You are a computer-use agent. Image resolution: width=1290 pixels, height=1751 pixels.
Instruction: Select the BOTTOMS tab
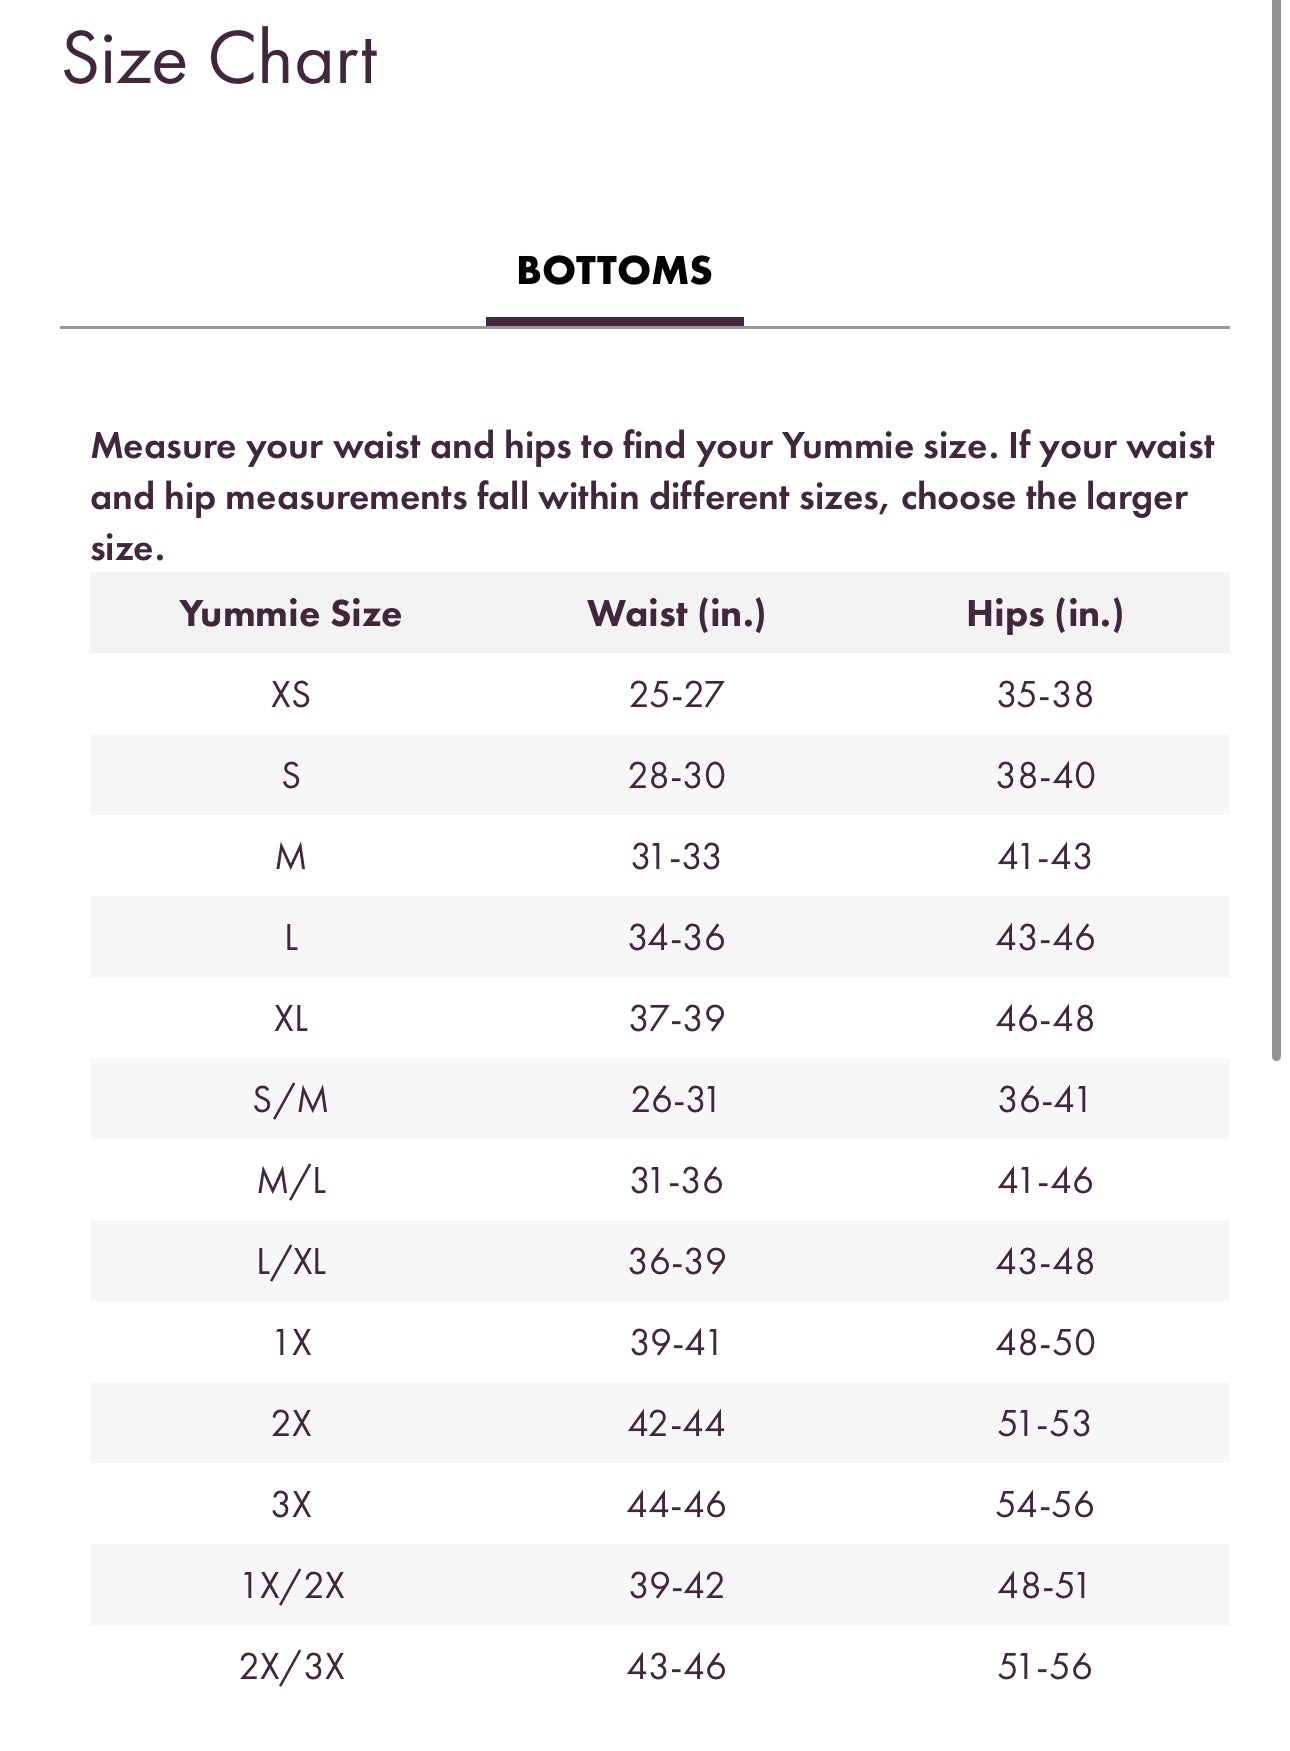coord(614,271)
